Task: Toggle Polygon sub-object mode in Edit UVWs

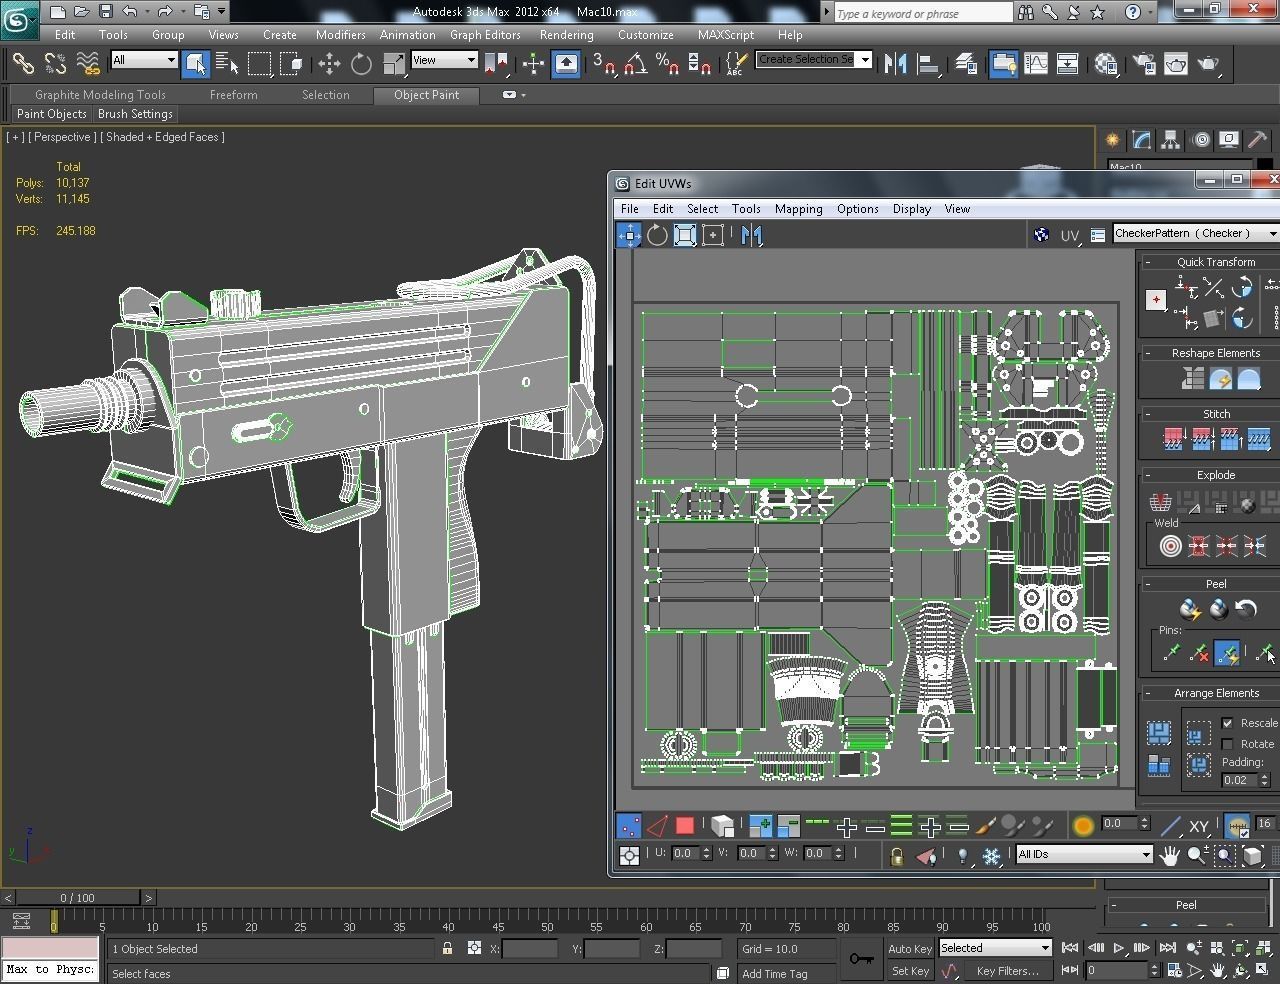Action: pos(684,826)
